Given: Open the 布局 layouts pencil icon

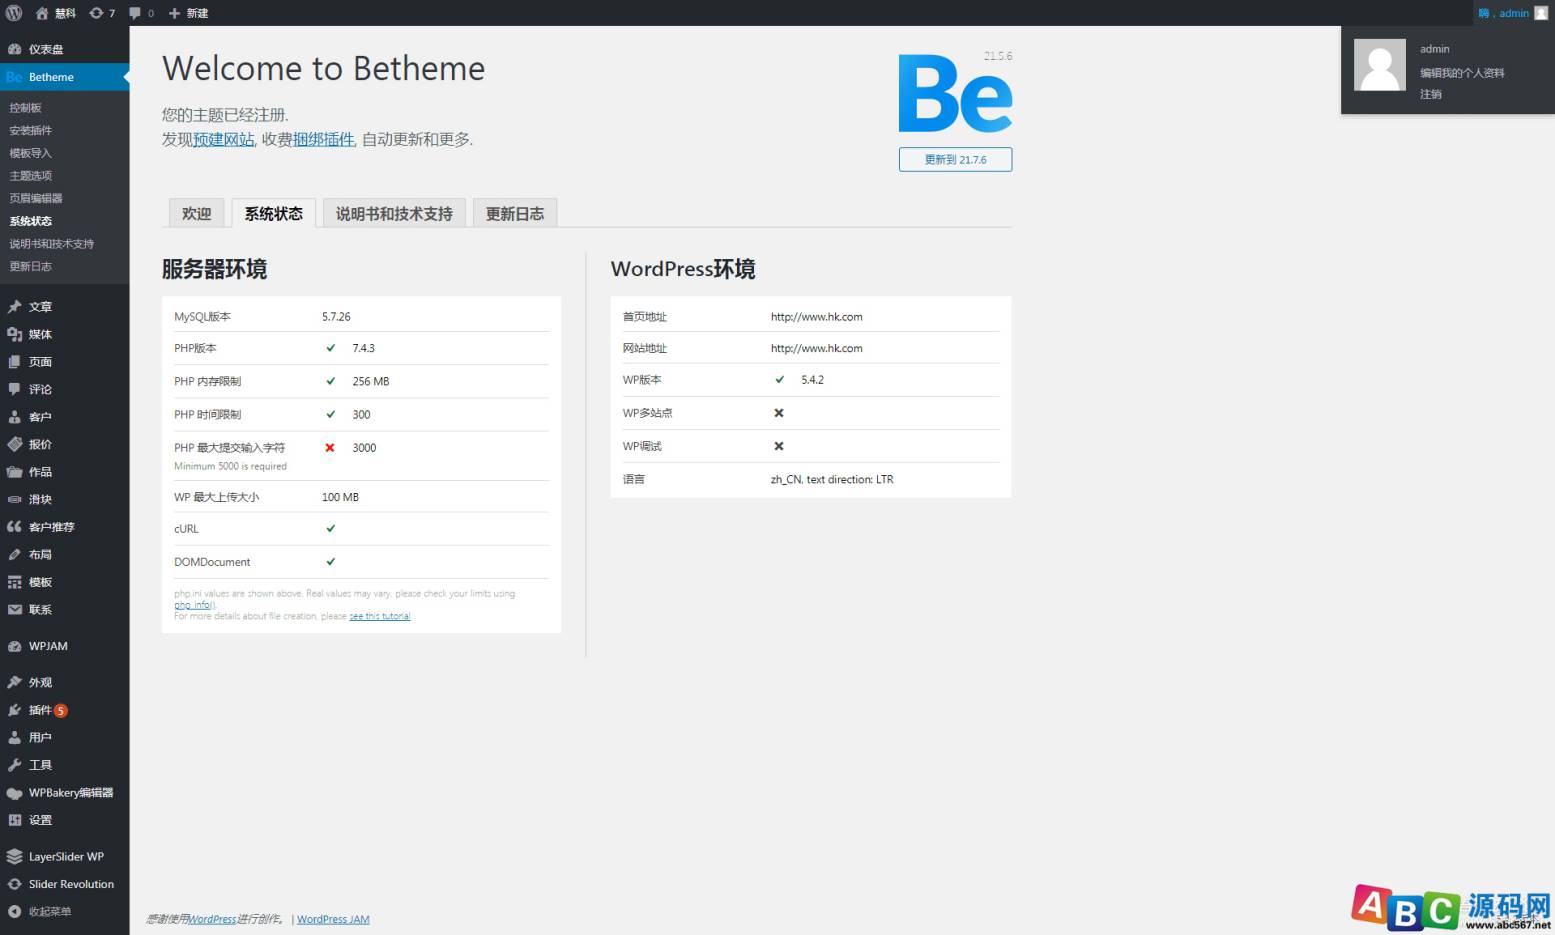Looking at the screenshot, I should 14,554.
